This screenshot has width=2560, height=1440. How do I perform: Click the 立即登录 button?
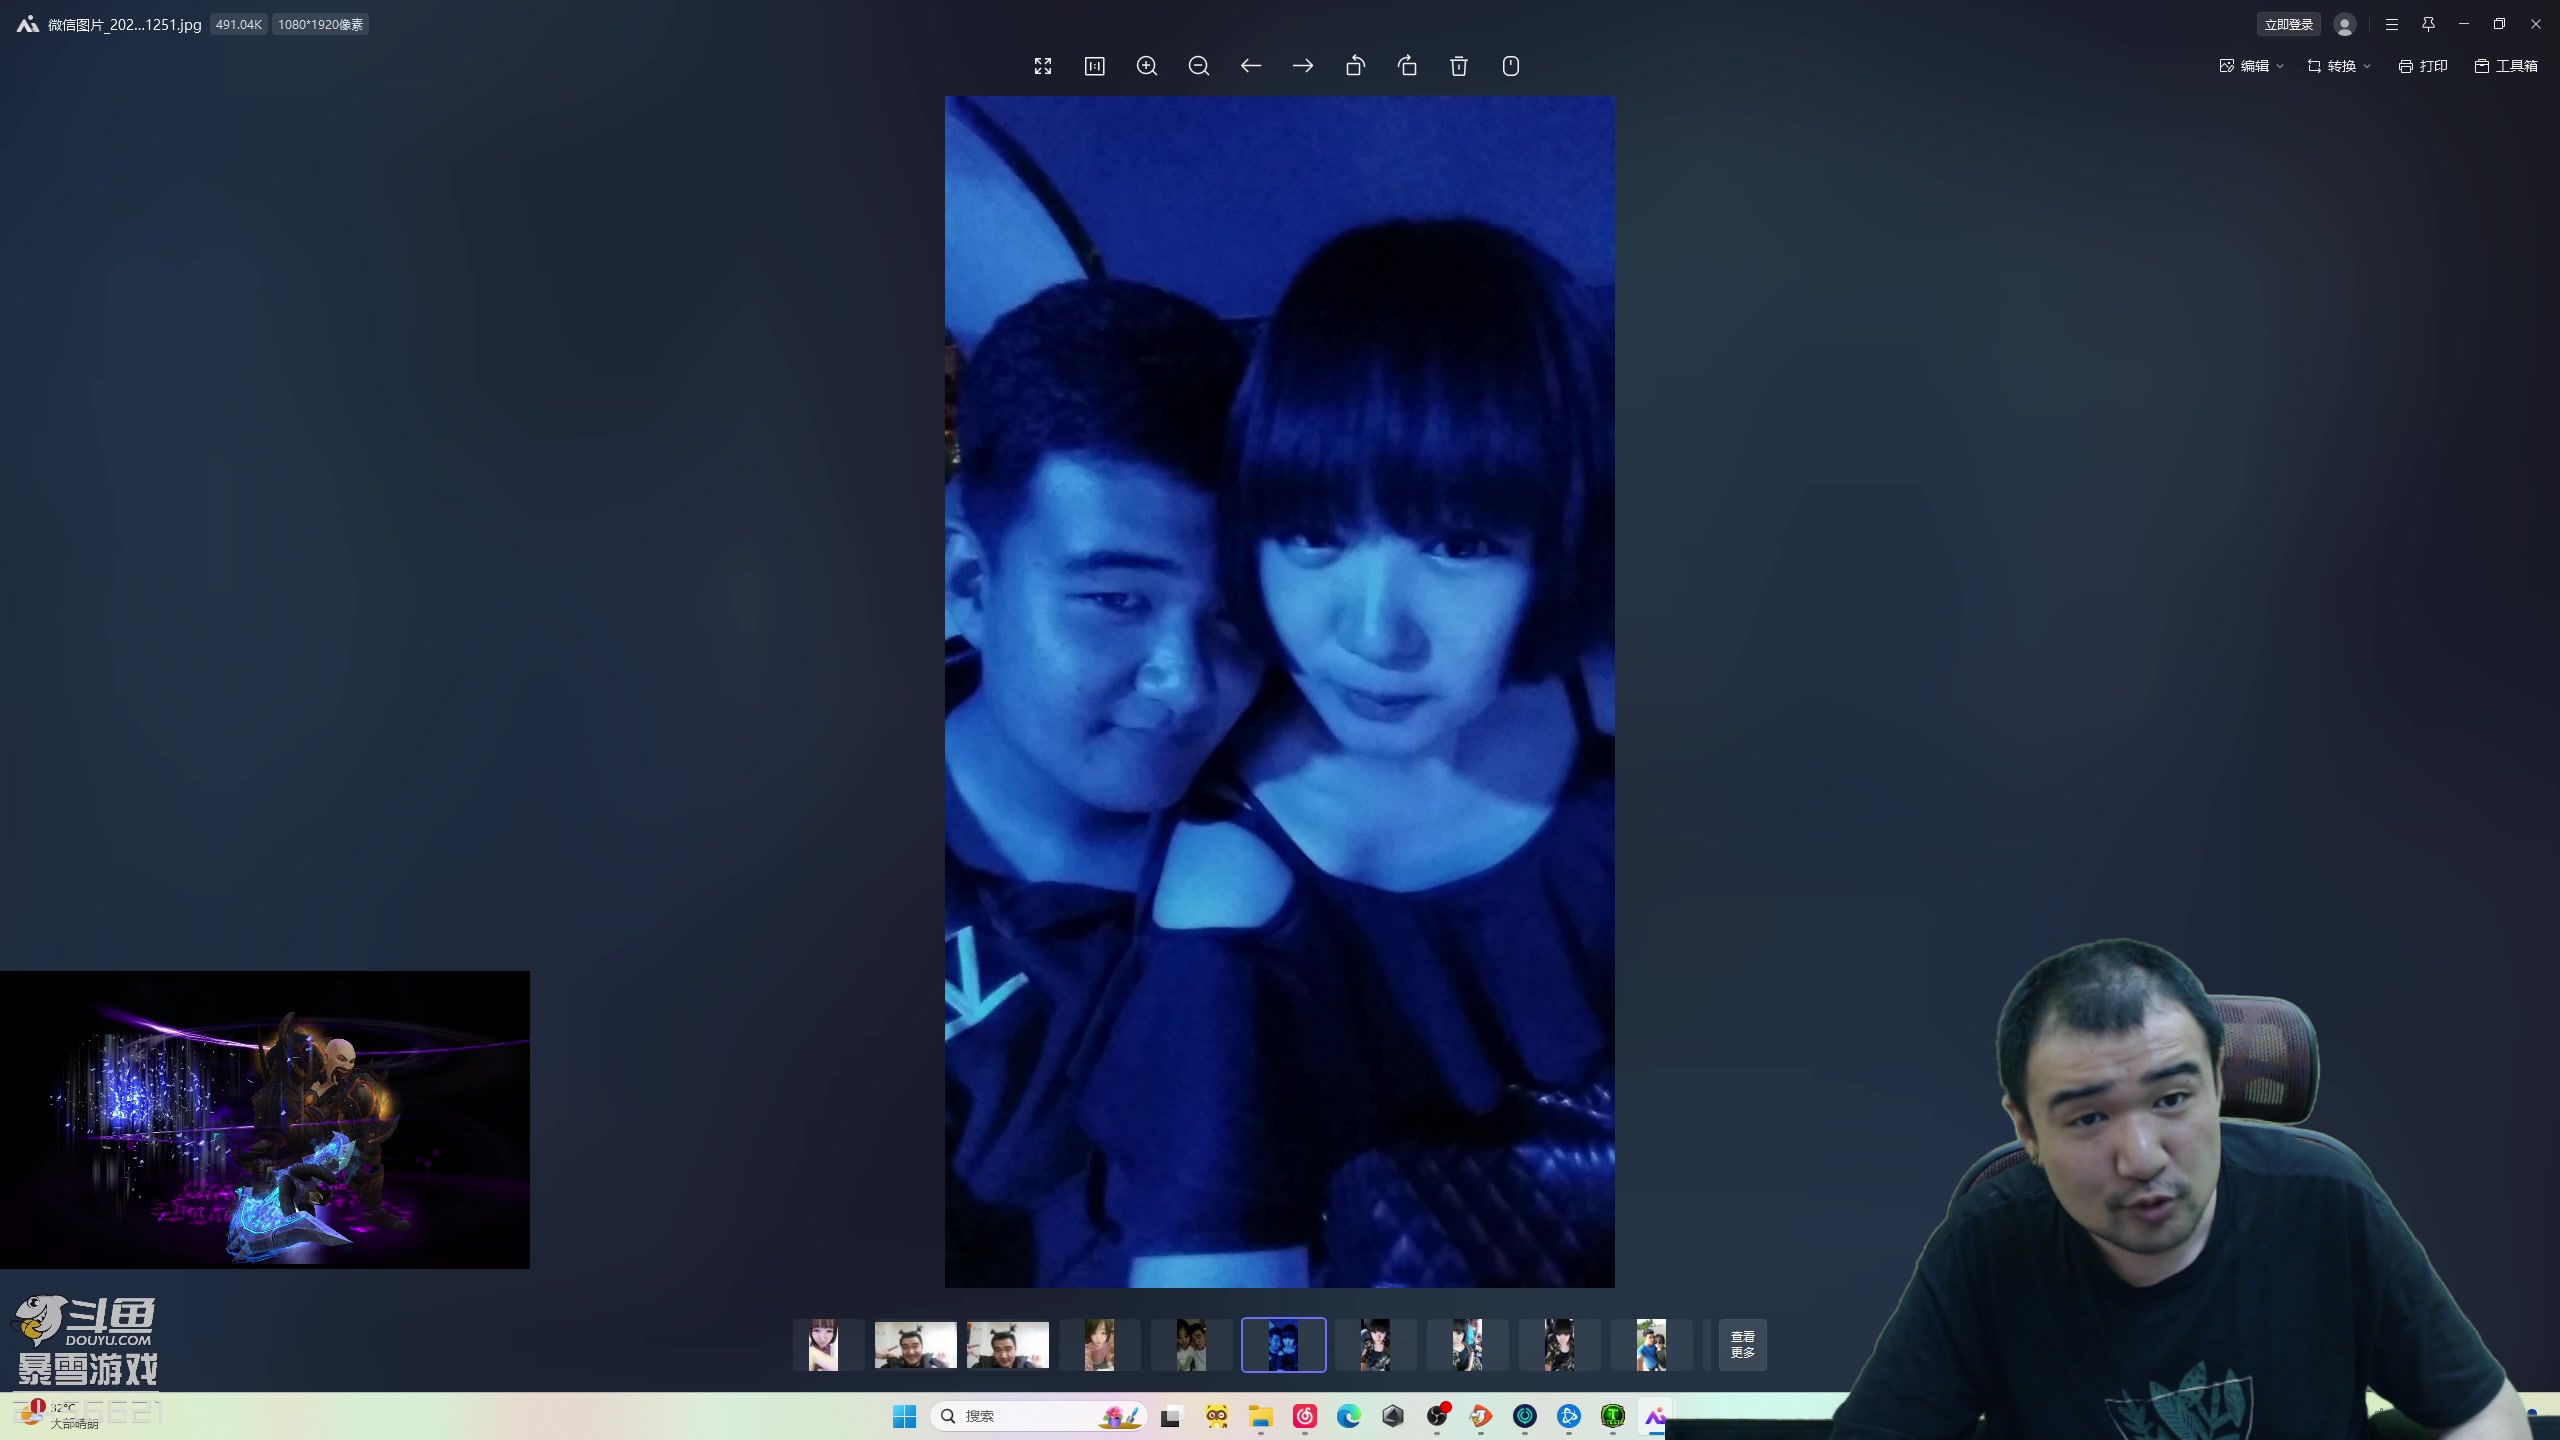2288,24
